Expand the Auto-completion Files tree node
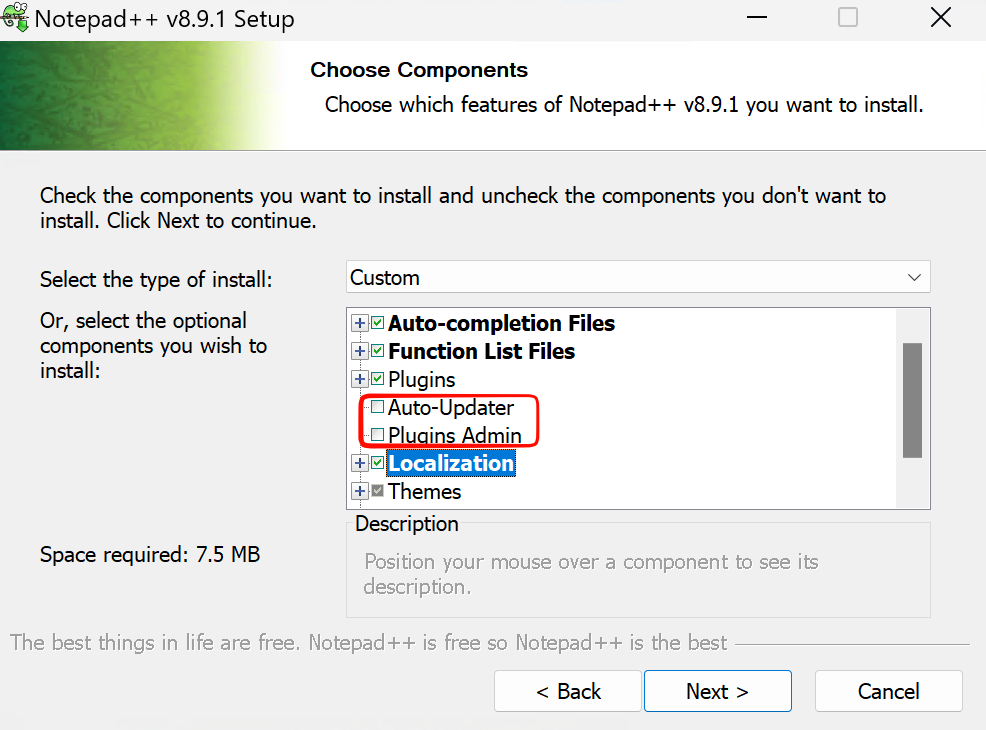986x730 pixels. [360, 323]
